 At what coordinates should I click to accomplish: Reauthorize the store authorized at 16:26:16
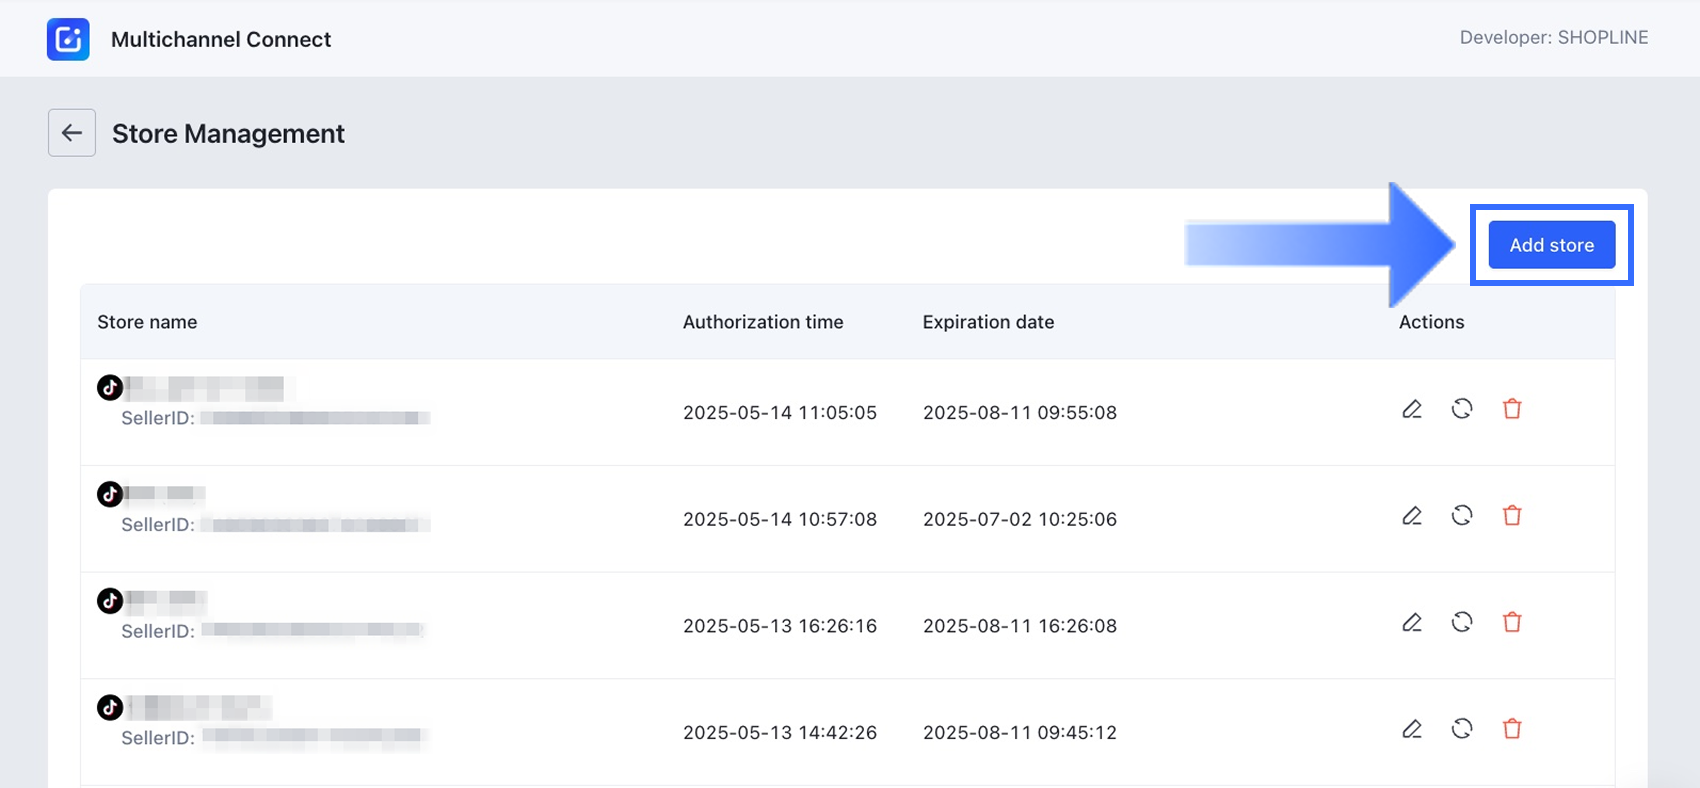1462,622
